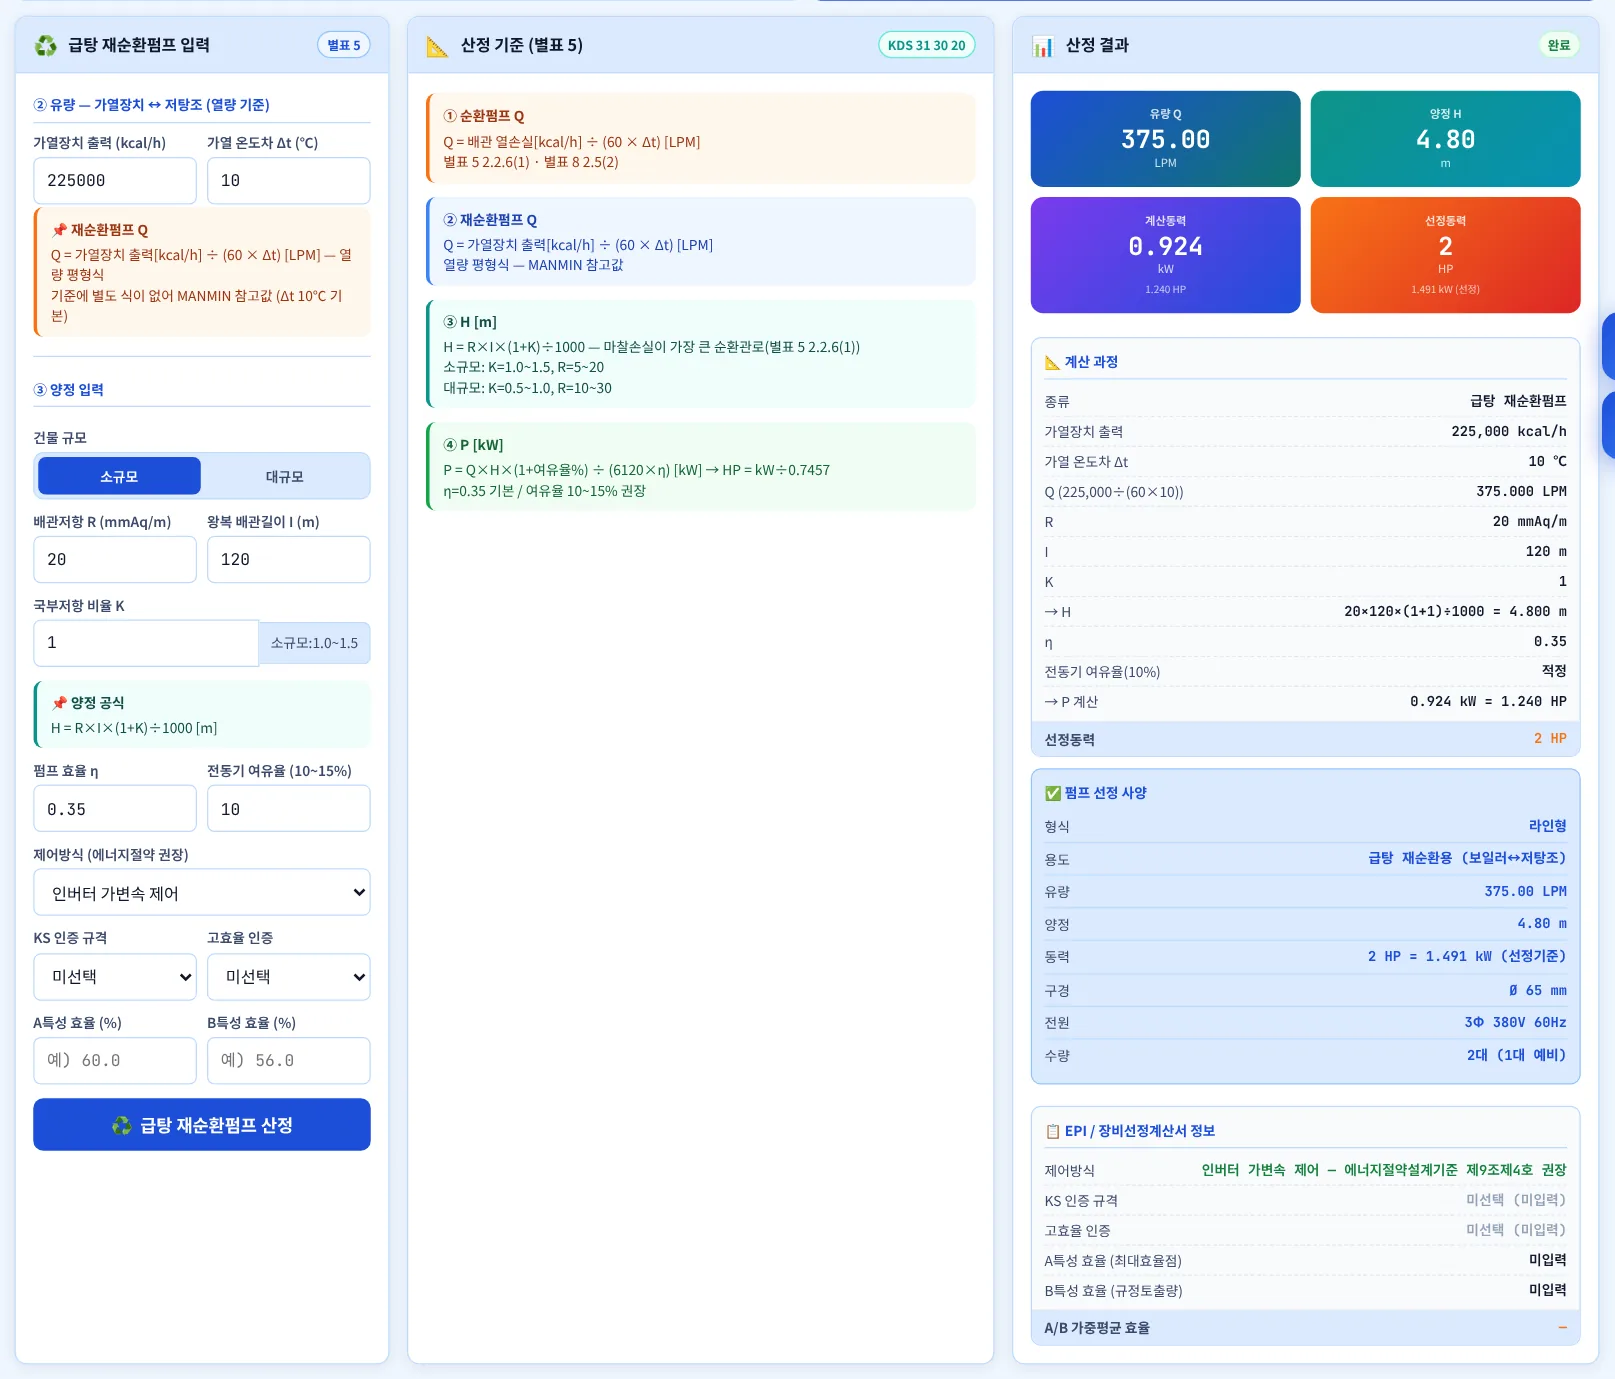Click the 배관저항 R input field
Screen dimensions: 1615x1379
pos(115,560)
